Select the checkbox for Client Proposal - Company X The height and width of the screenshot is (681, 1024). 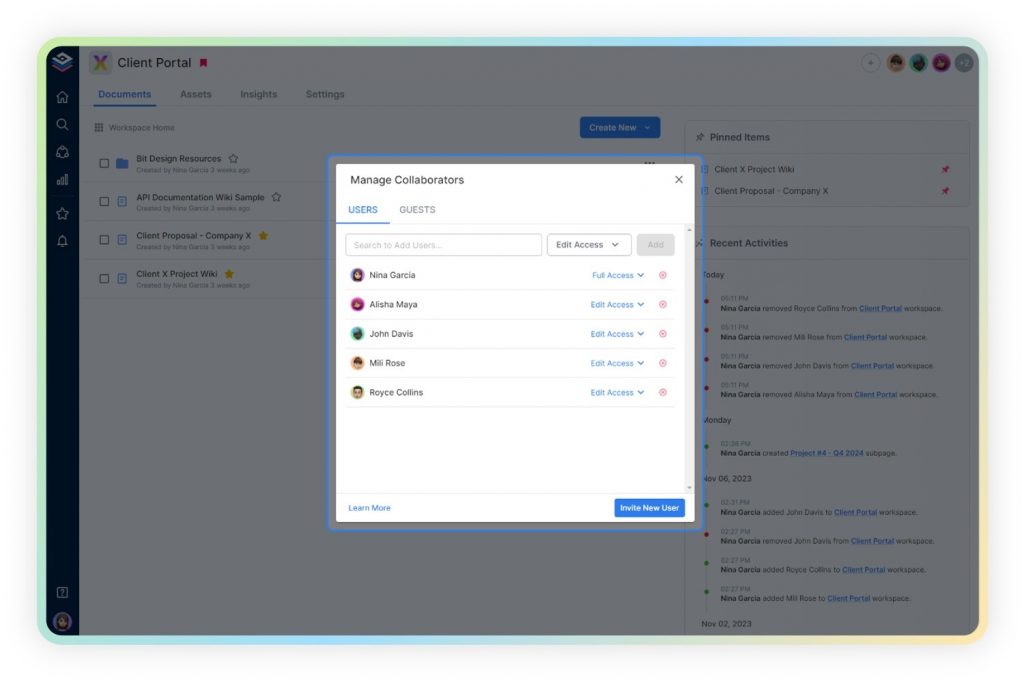pyautogui.click(x=105, y=238)
